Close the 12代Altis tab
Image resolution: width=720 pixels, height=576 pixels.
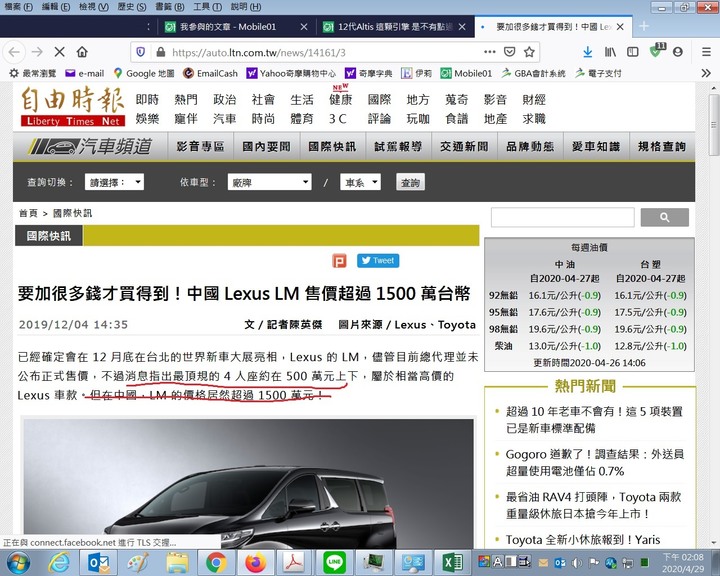point(462,27)
